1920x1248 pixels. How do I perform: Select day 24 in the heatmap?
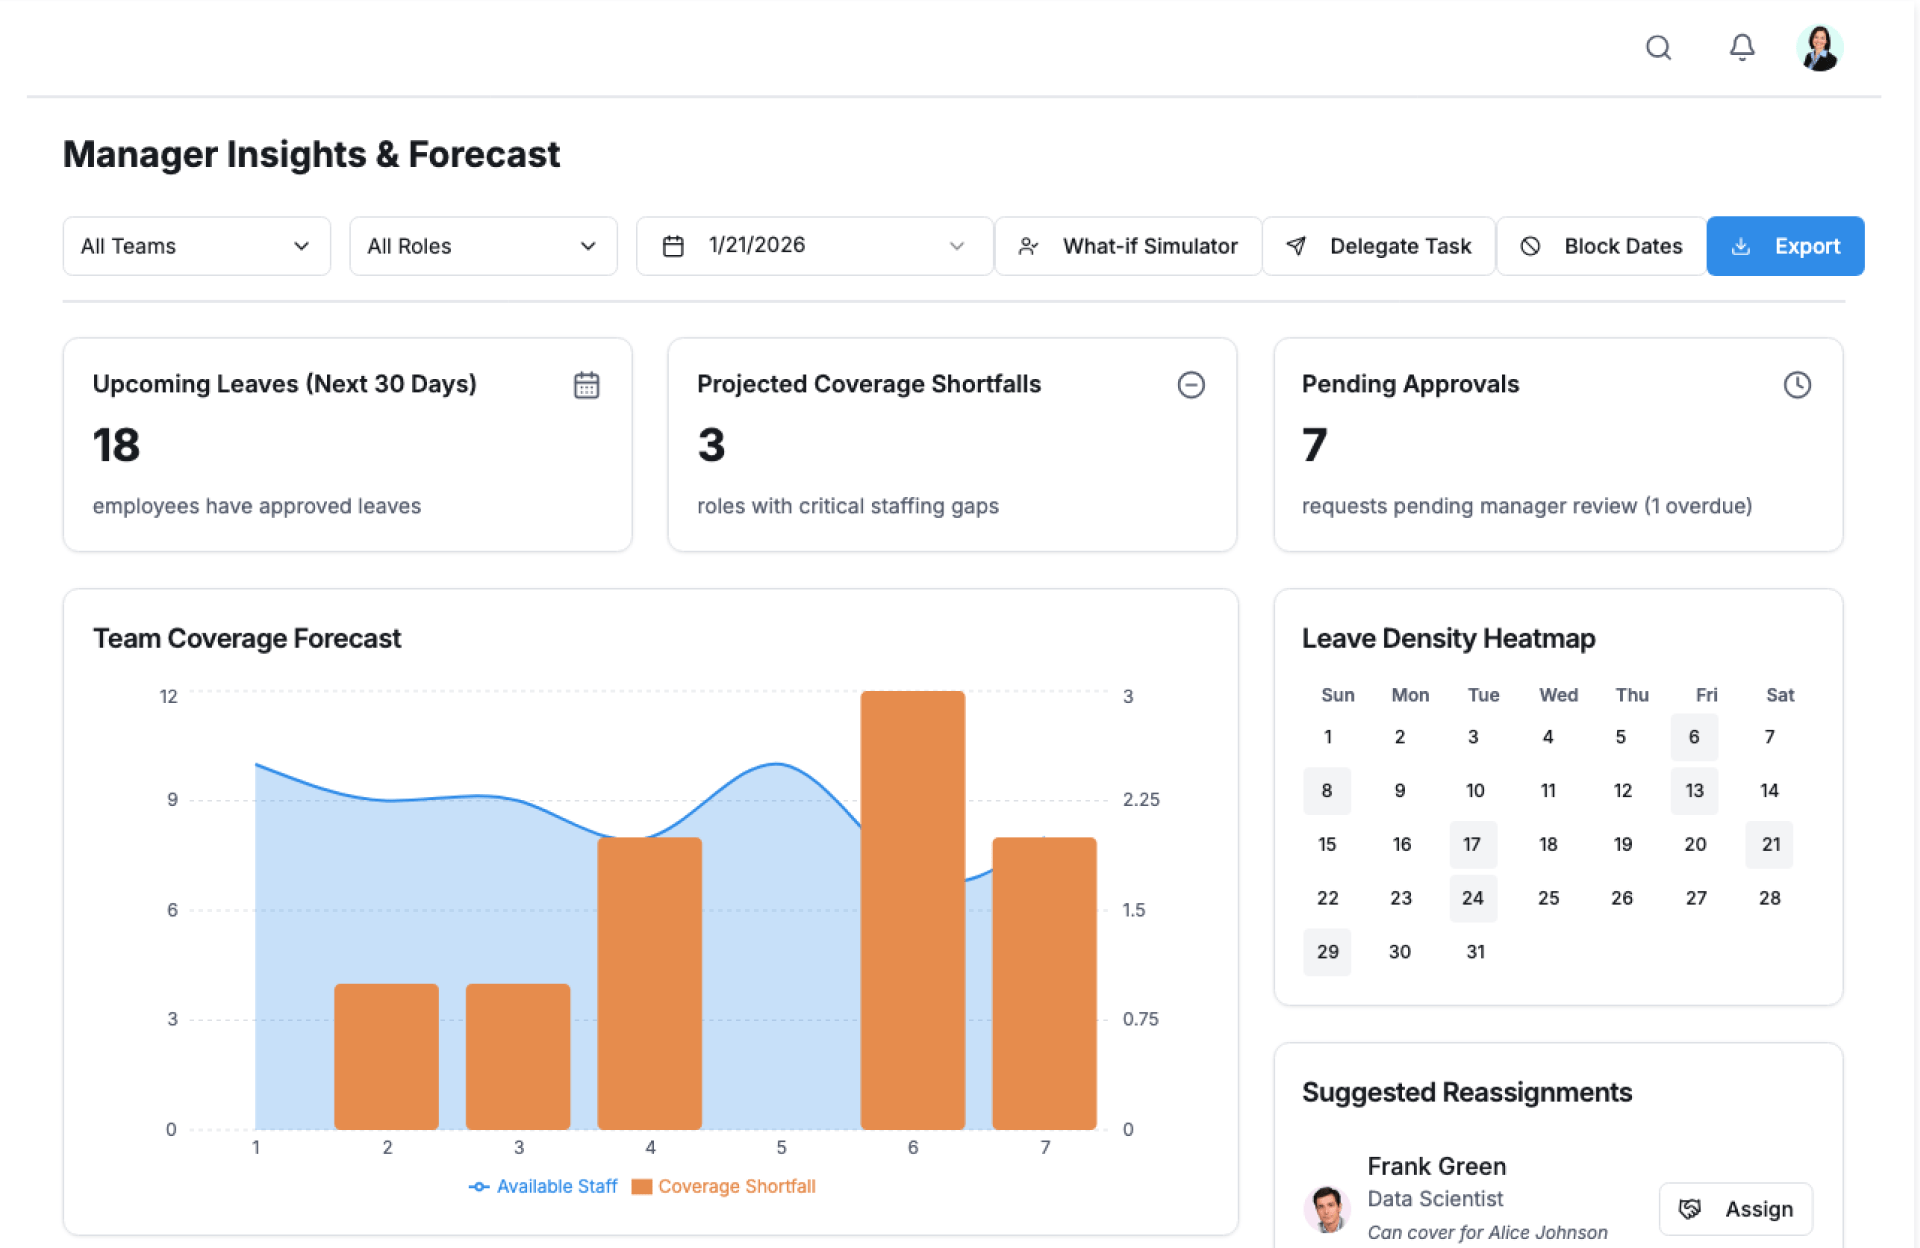1472,898
